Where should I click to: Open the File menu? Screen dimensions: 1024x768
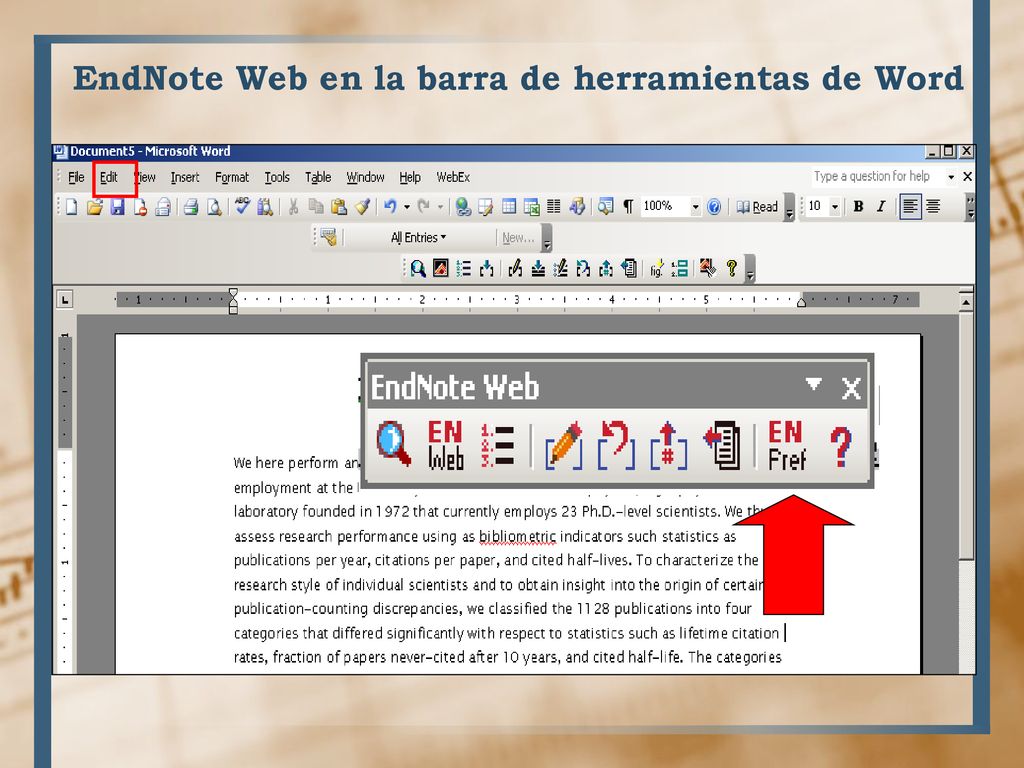(x=76, y=177)
